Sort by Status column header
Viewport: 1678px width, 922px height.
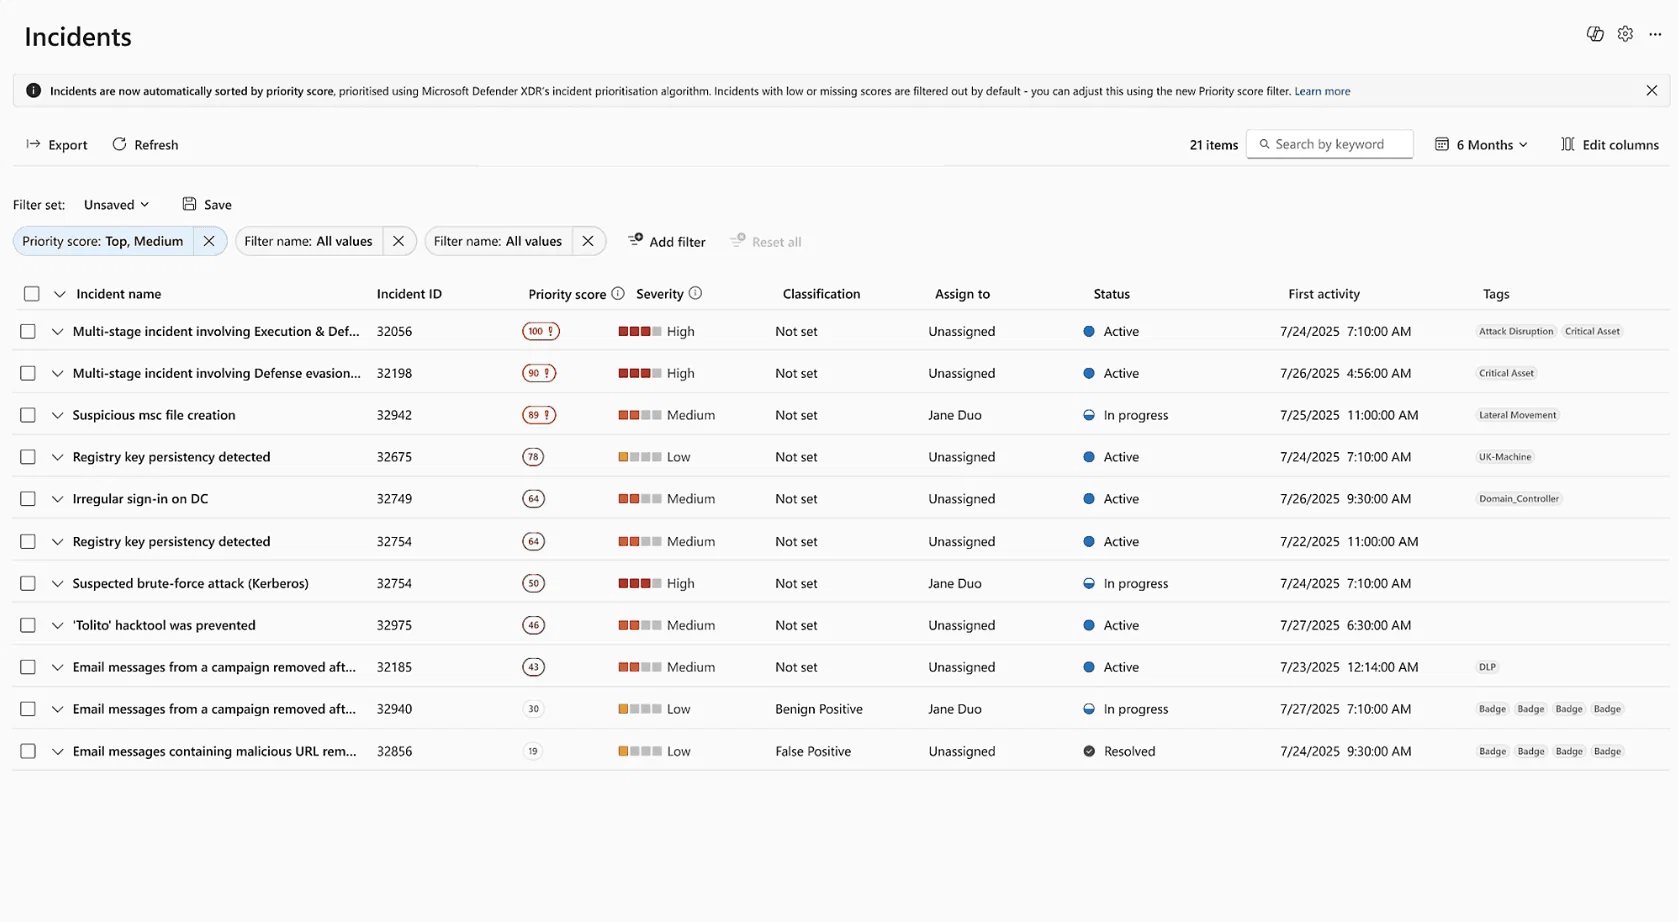[1111, 294]
